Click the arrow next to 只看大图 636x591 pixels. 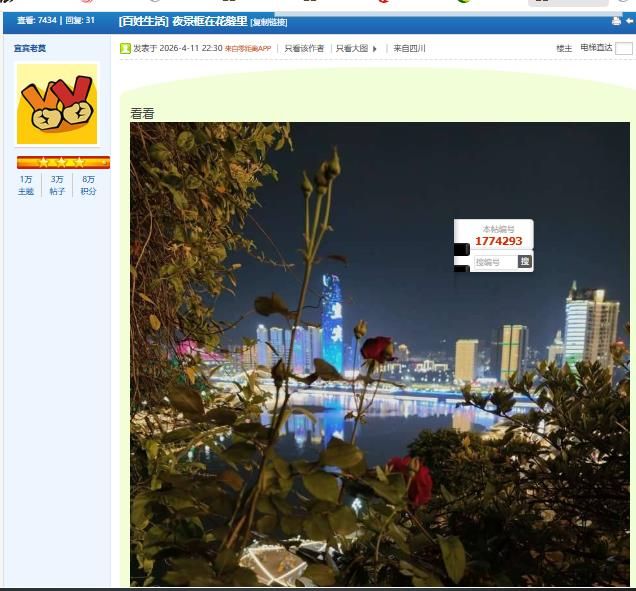point(375,48)
